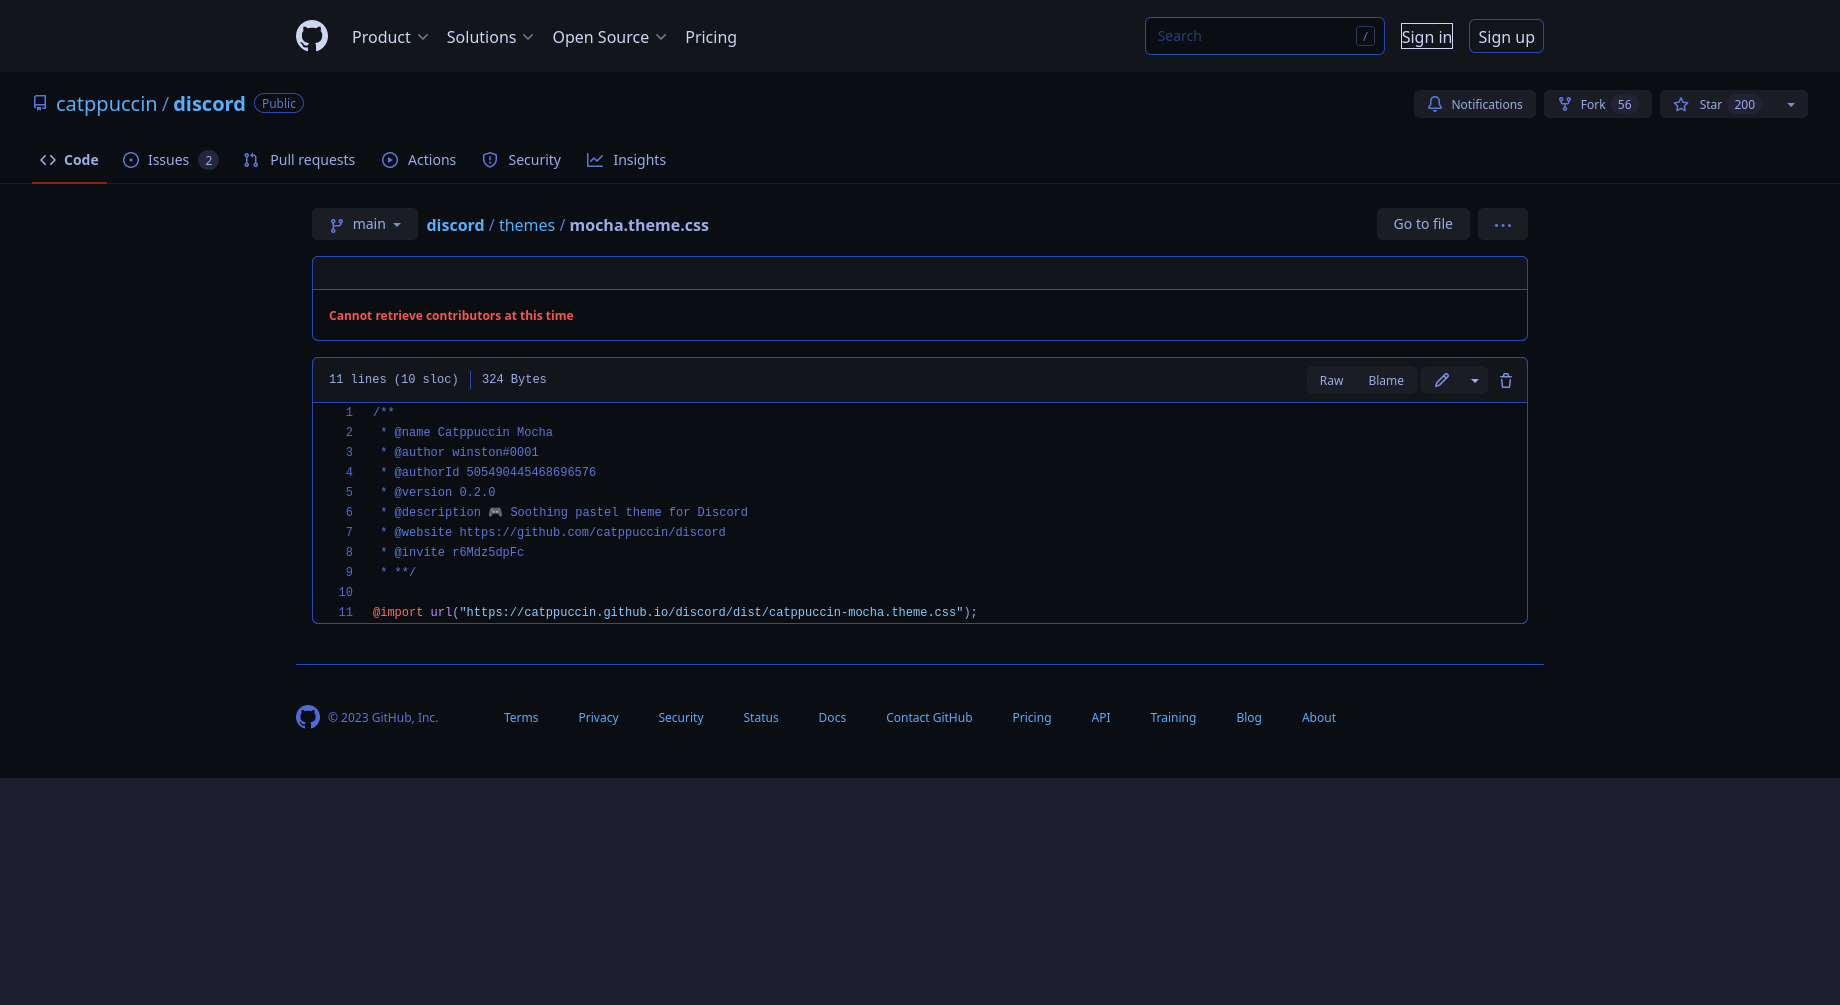1840x1005 pixels.
Task: Open the file editor with the pencil icon
Action: [1441, 380]
